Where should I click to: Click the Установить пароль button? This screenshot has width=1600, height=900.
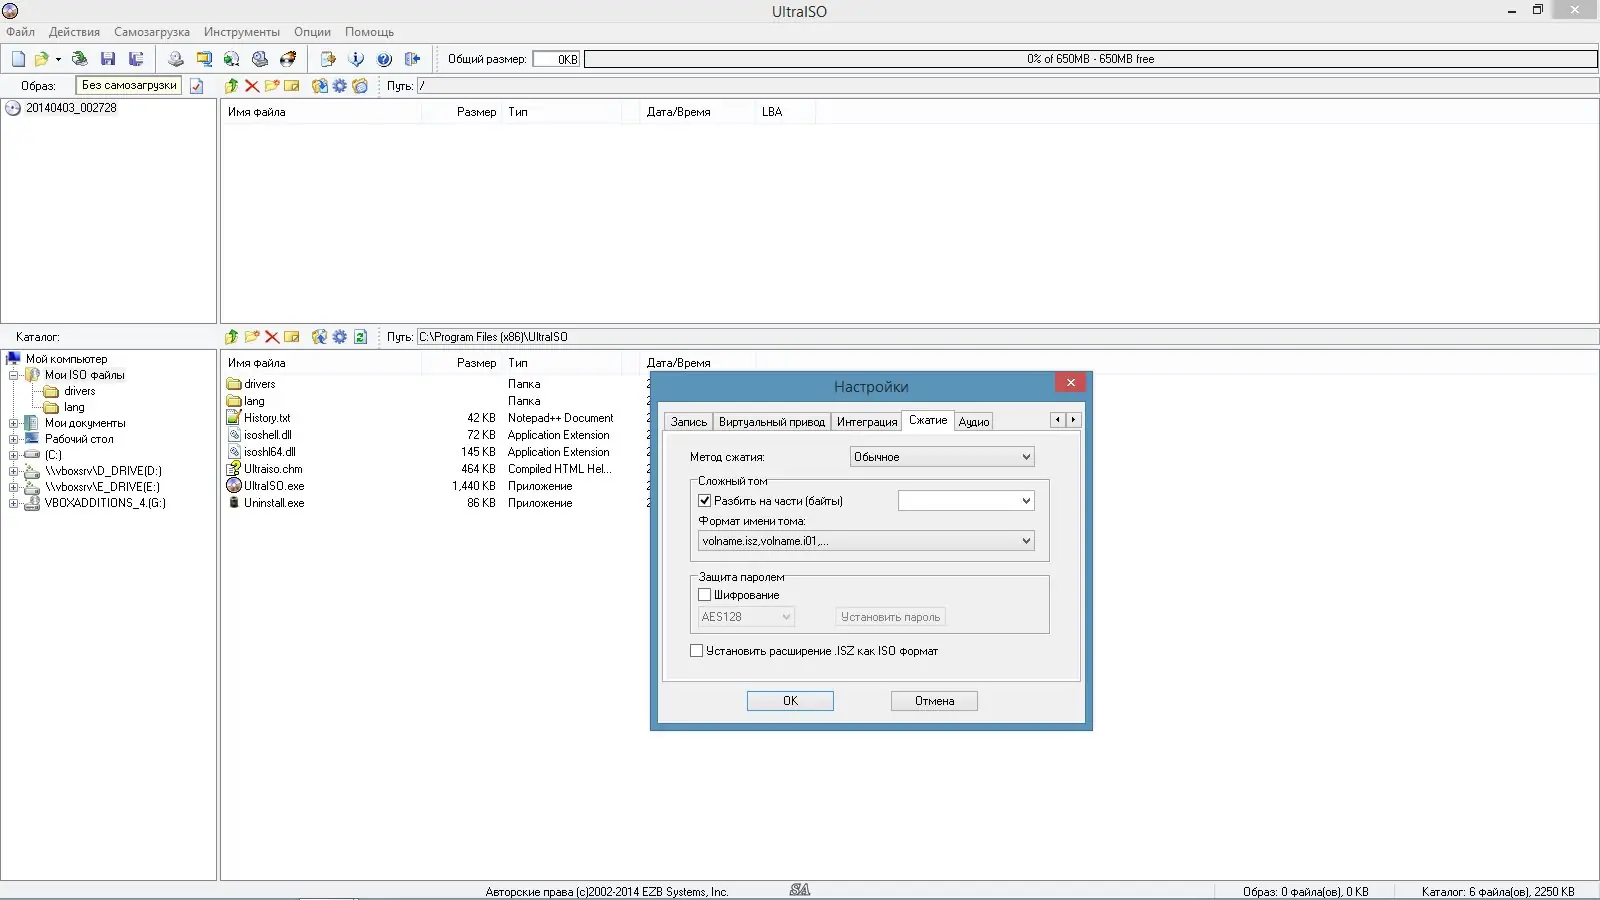pos(888,616)
